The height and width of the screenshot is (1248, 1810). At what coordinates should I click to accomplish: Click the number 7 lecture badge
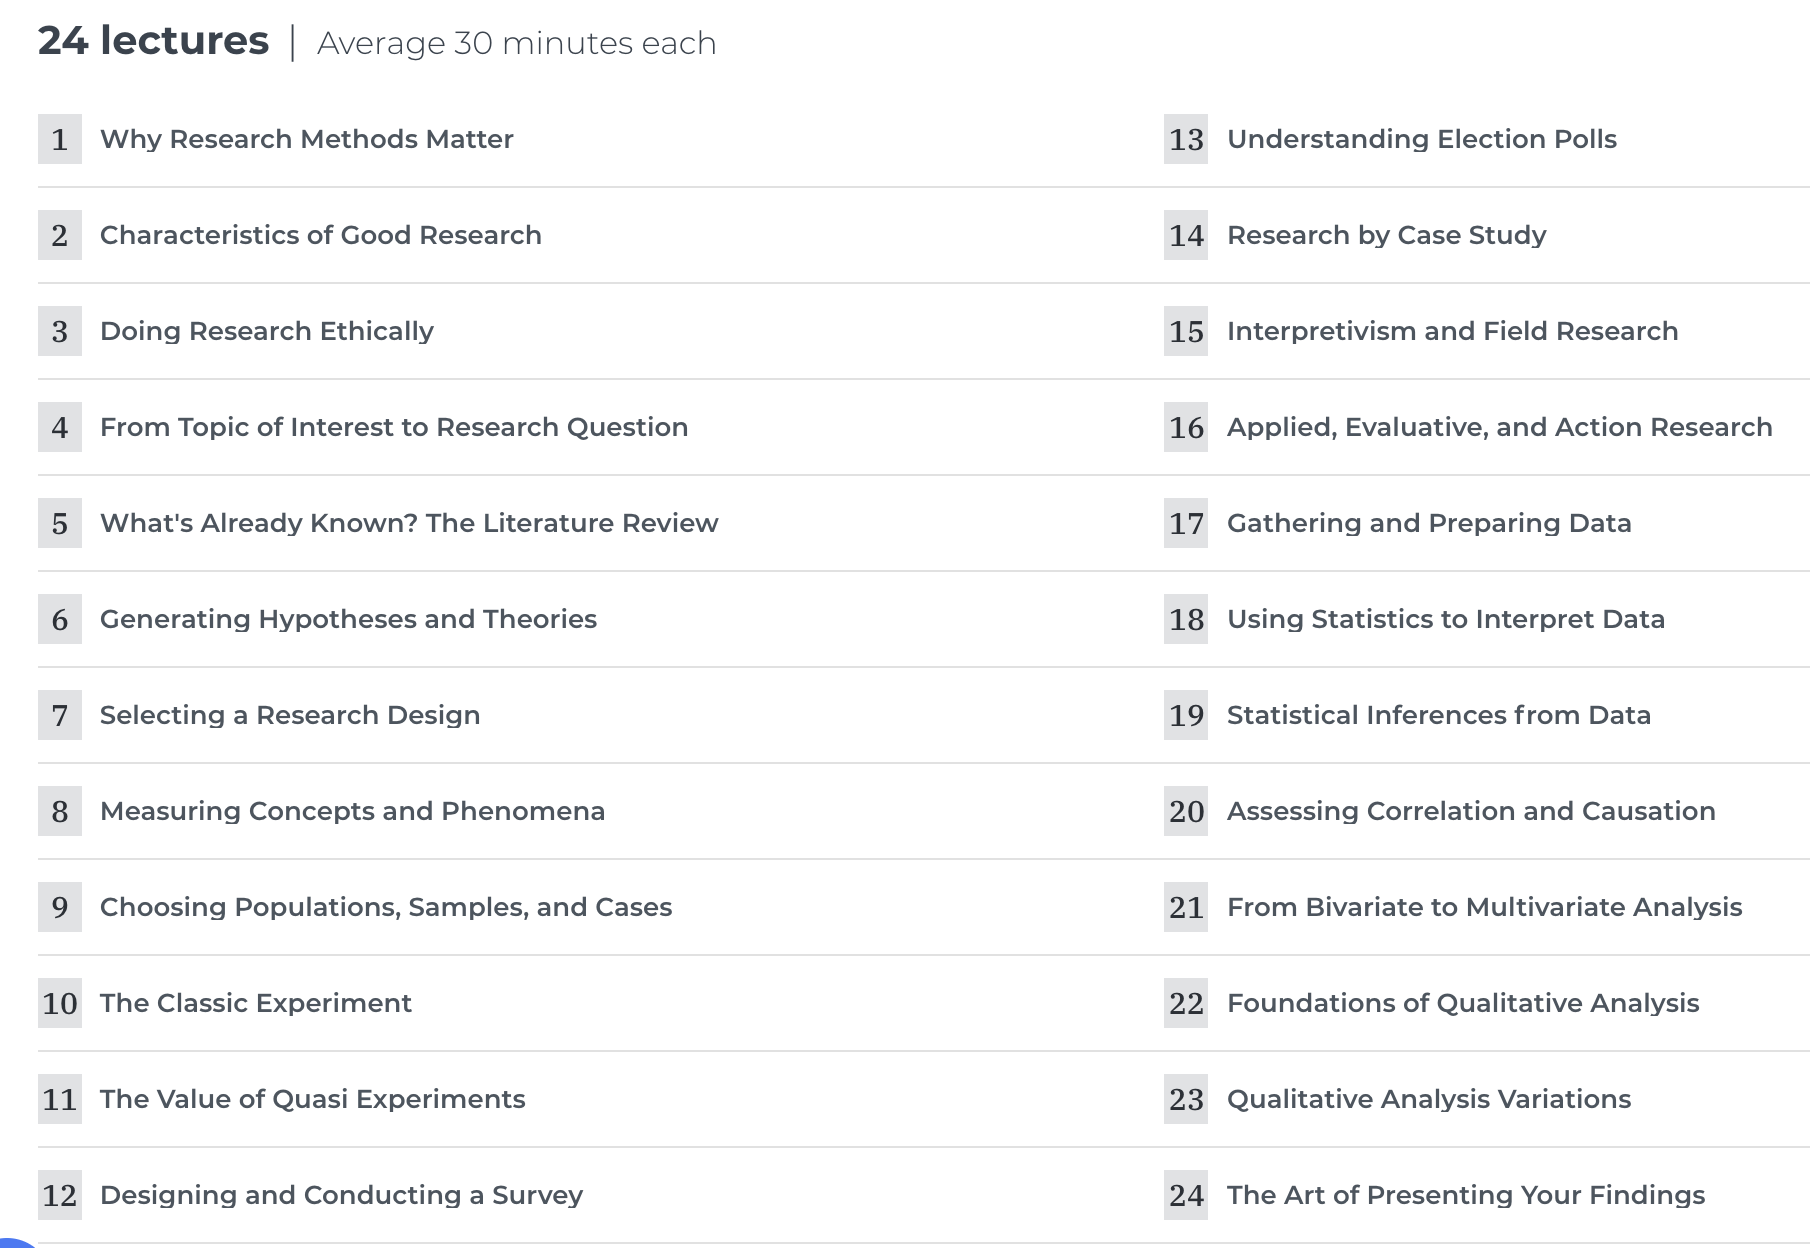tap(60, 715)
